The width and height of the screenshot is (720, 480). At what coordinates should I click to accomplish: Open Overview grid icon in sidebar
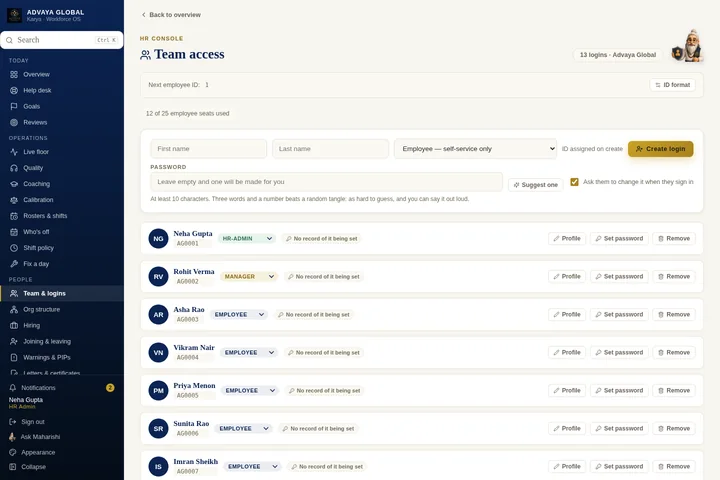[14, 74]
